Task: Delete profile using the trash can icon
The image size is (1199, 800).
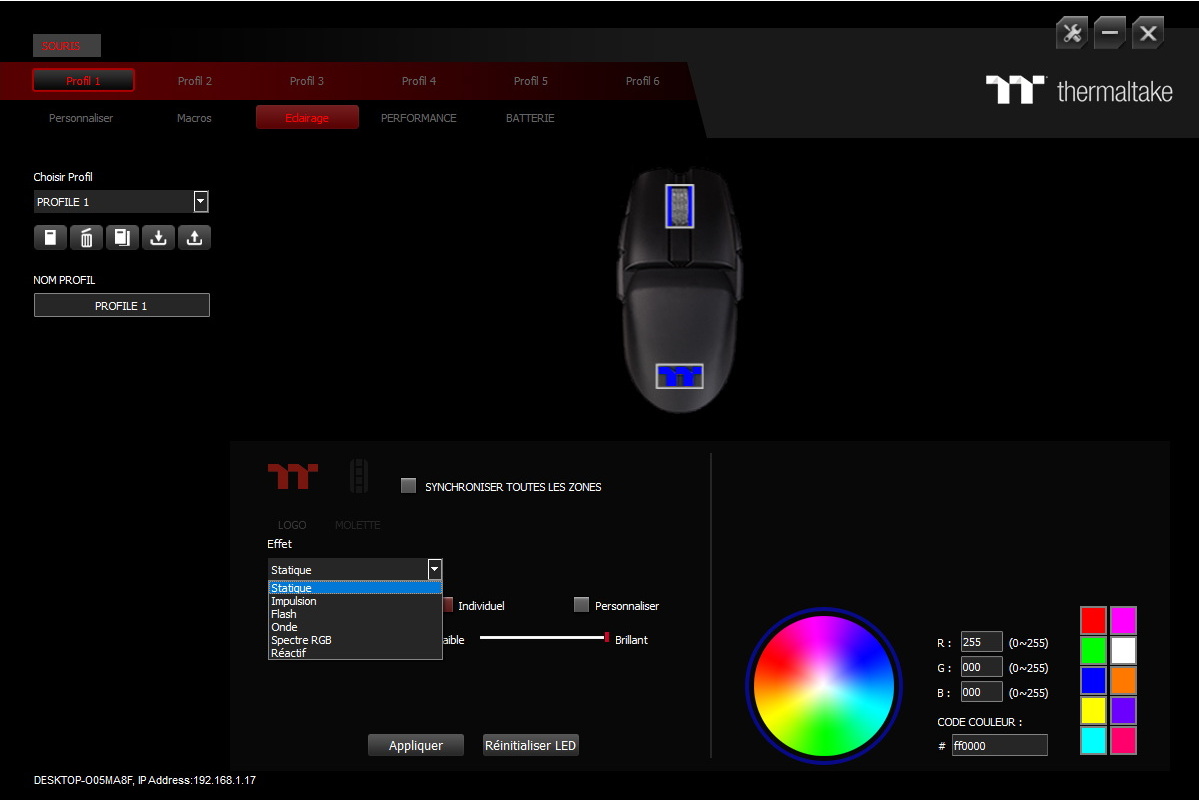Action: point(86,238)
